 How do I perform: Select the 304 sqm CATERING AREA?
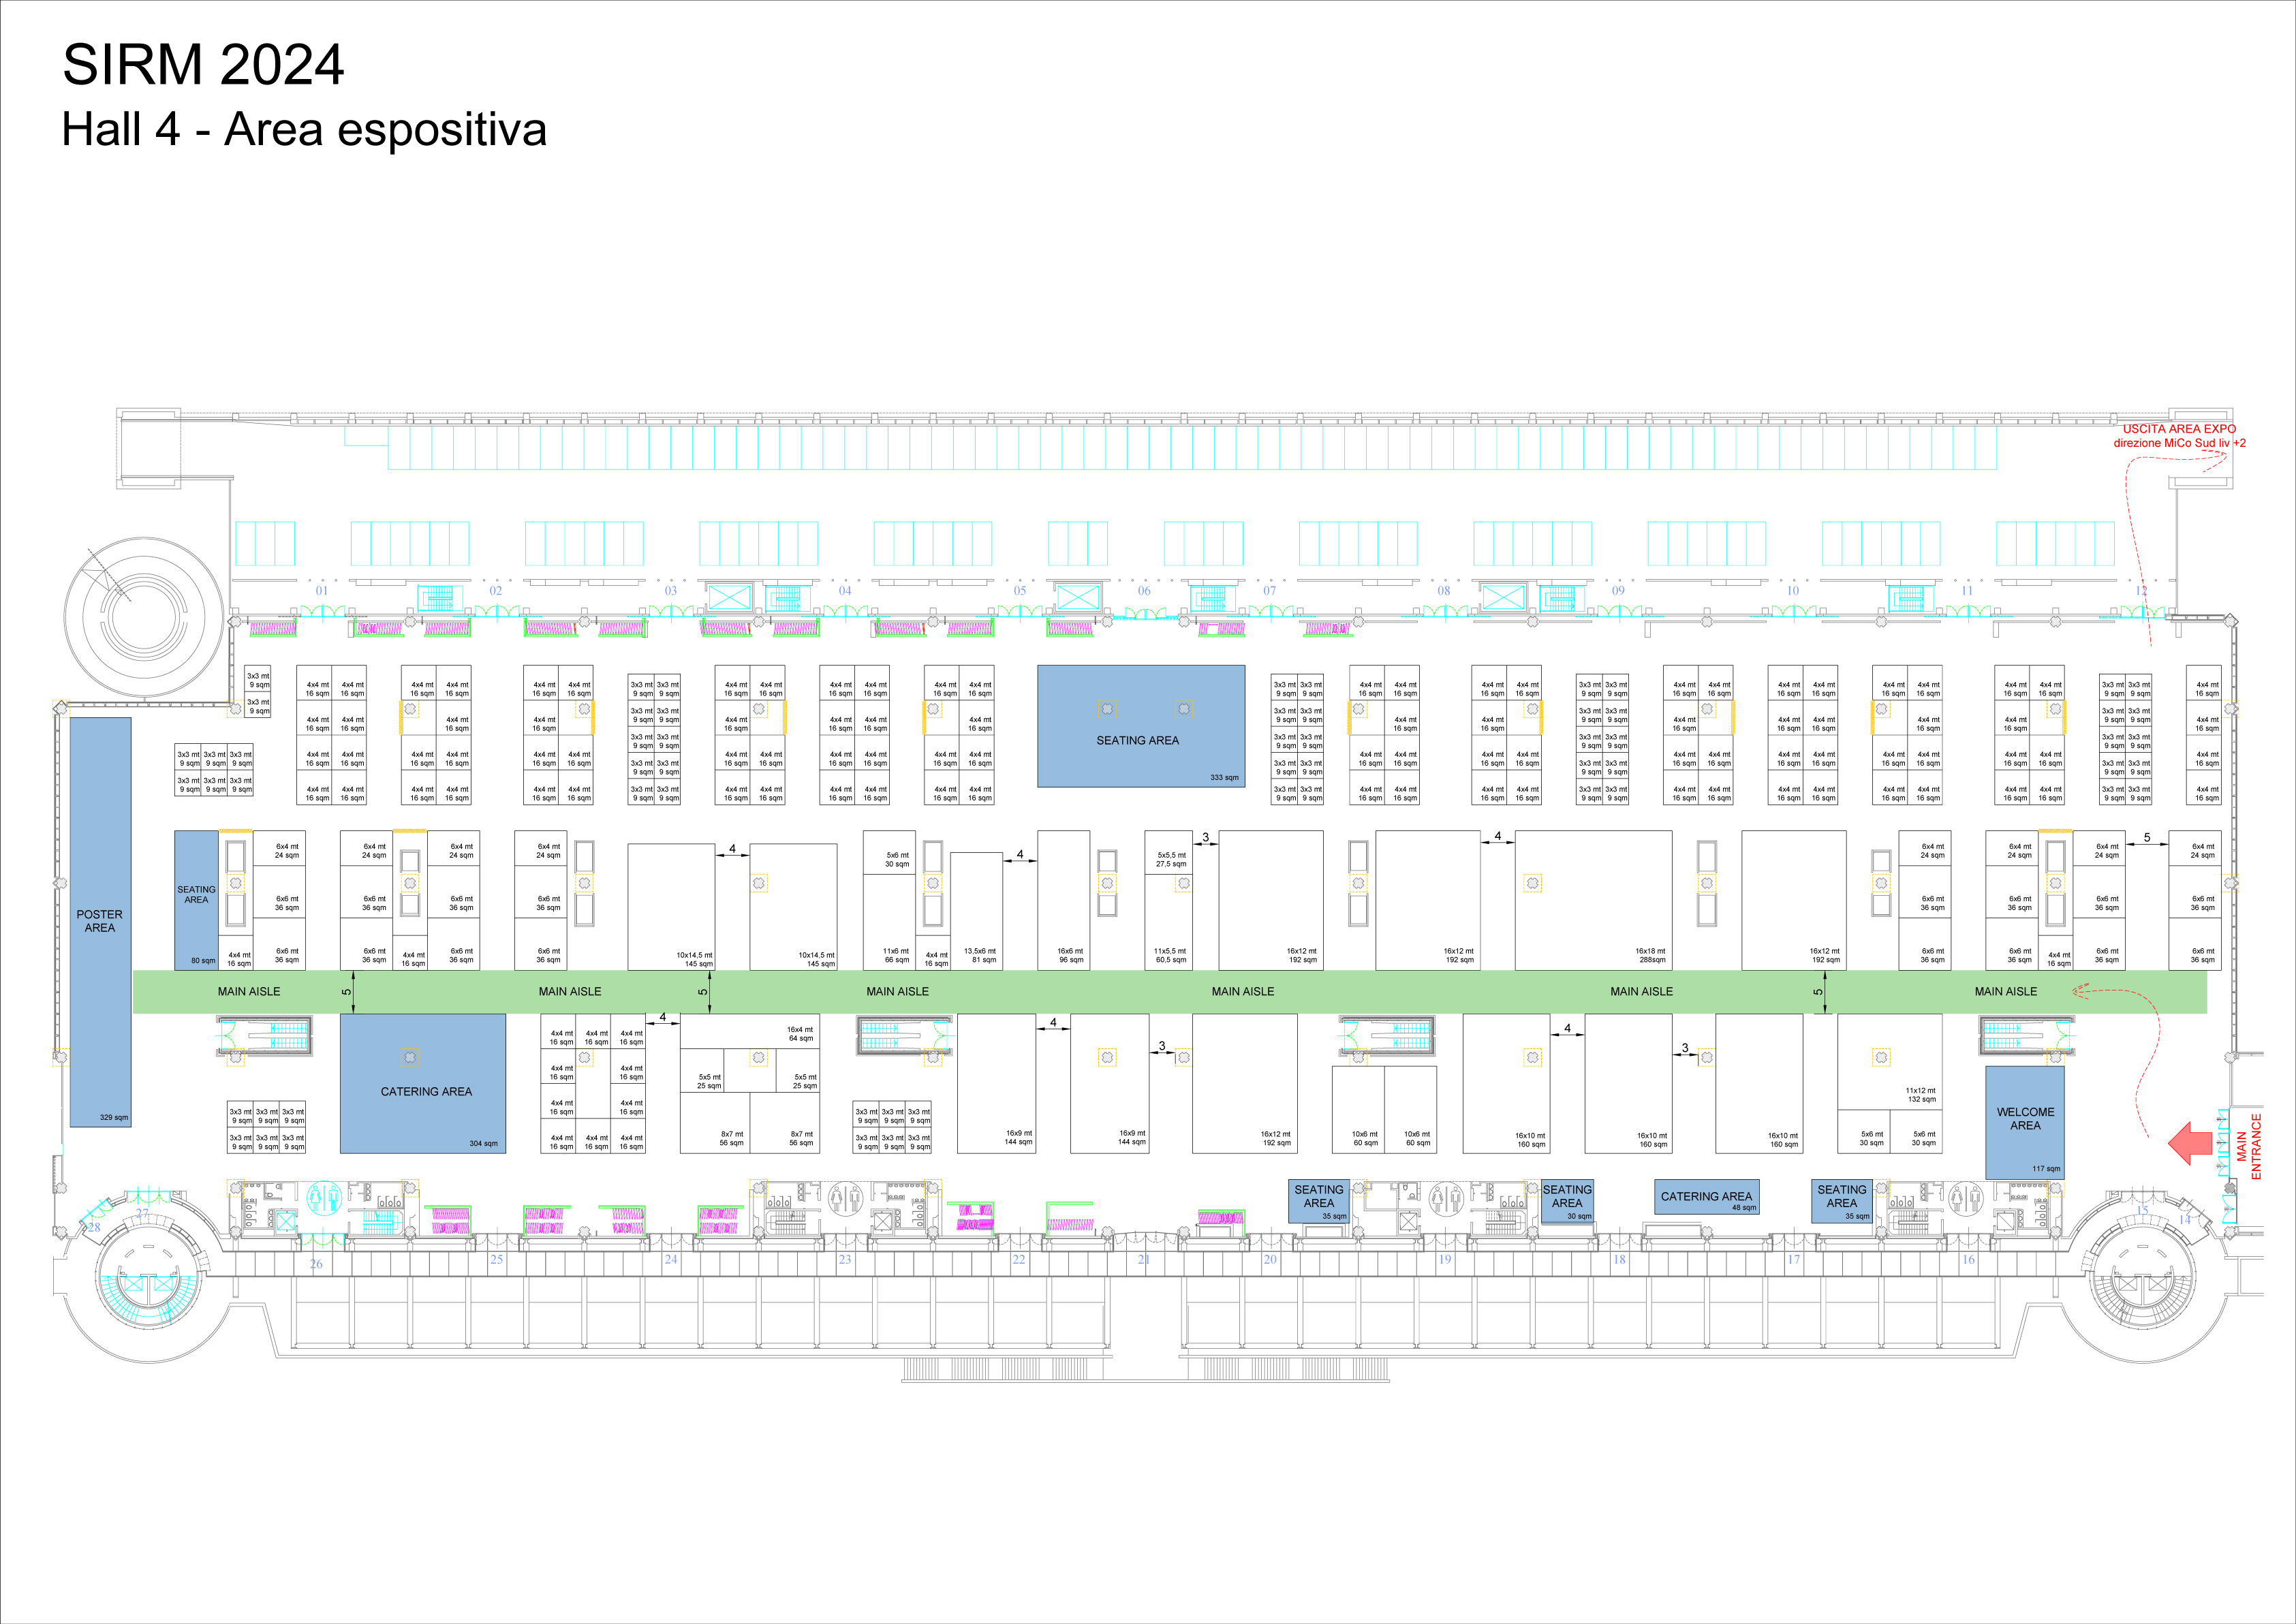click(x=423, y=1084)
